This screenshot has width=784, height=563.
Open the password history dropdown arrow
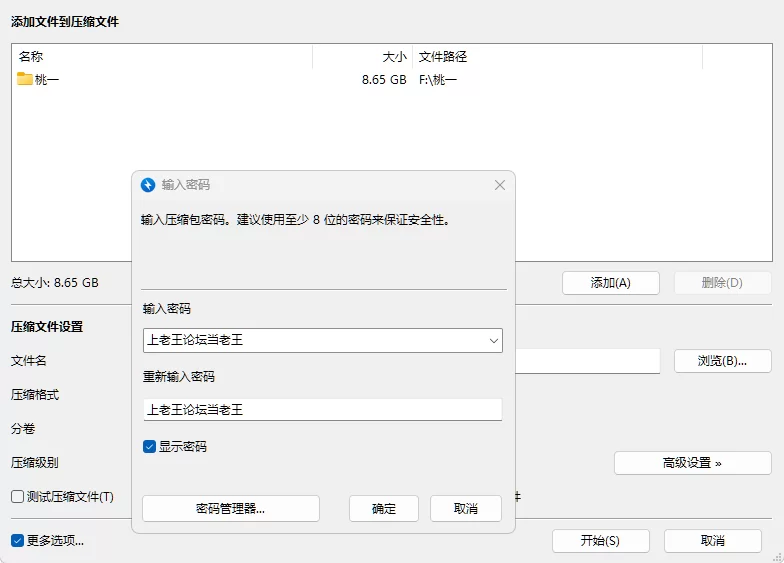[x=494, y=340]
